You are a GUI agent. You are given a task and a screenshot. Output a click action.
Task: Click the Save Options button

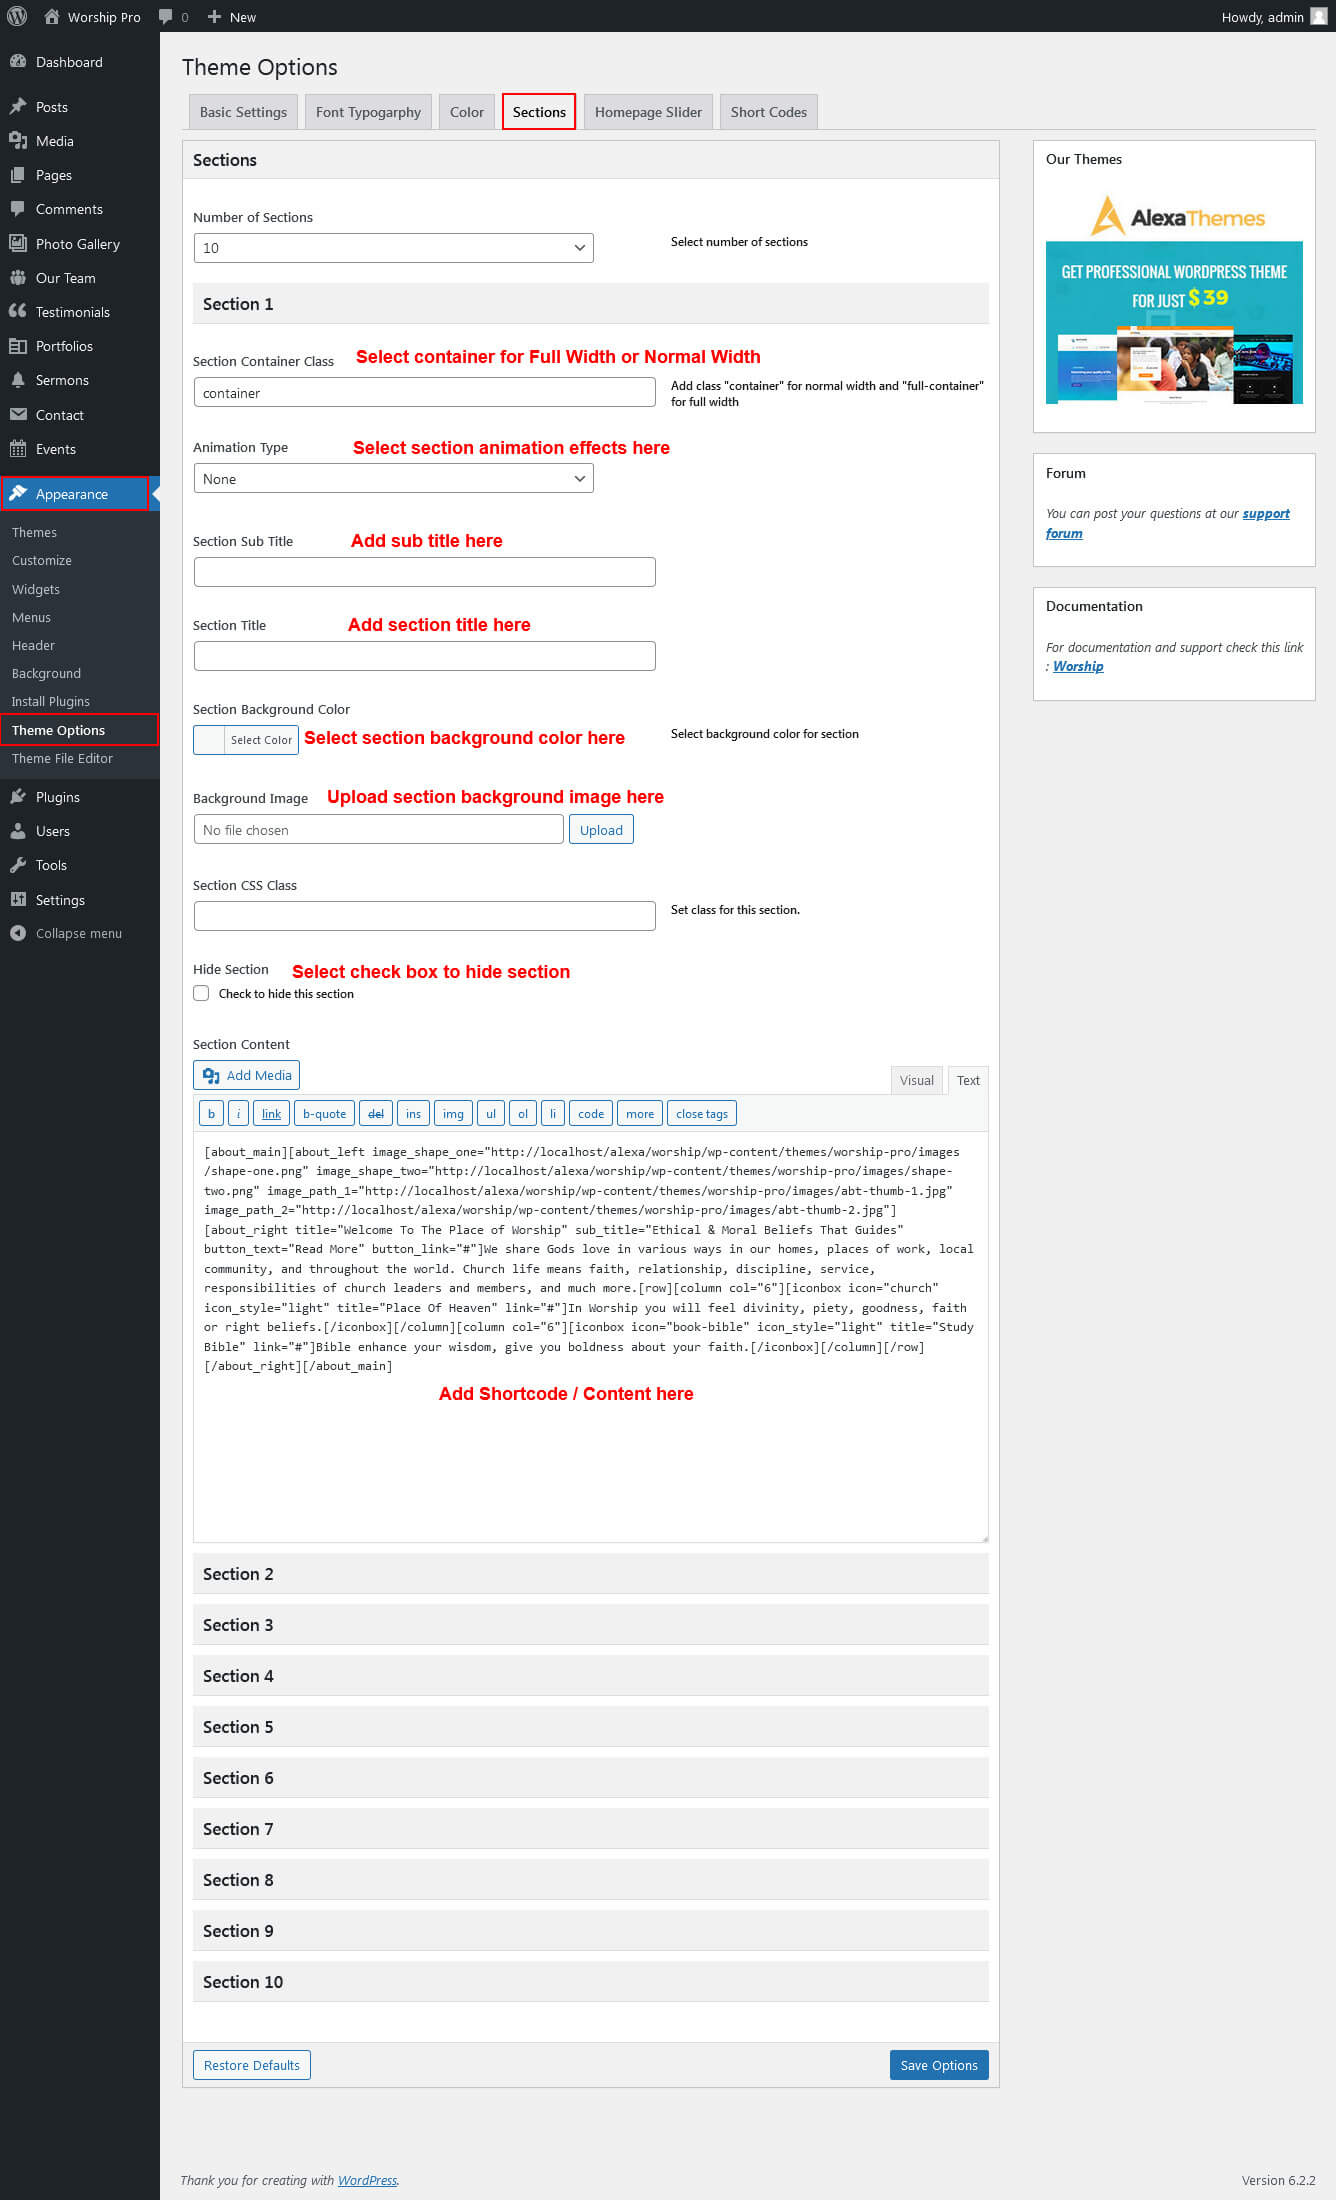pyautogui.click(x=938, y=2065)
